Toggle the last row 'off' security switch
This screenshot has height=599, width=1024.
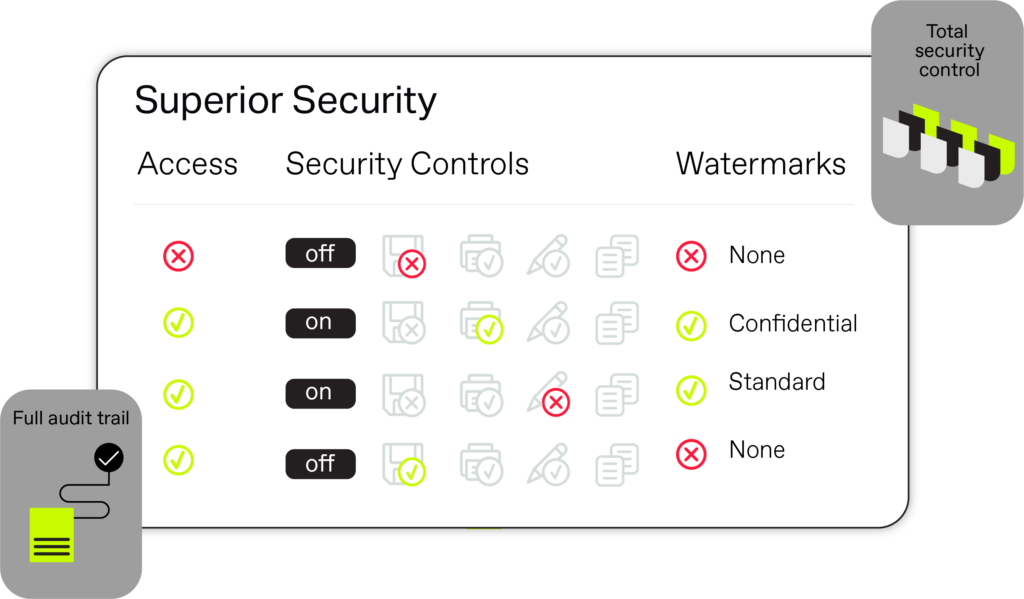321,464
